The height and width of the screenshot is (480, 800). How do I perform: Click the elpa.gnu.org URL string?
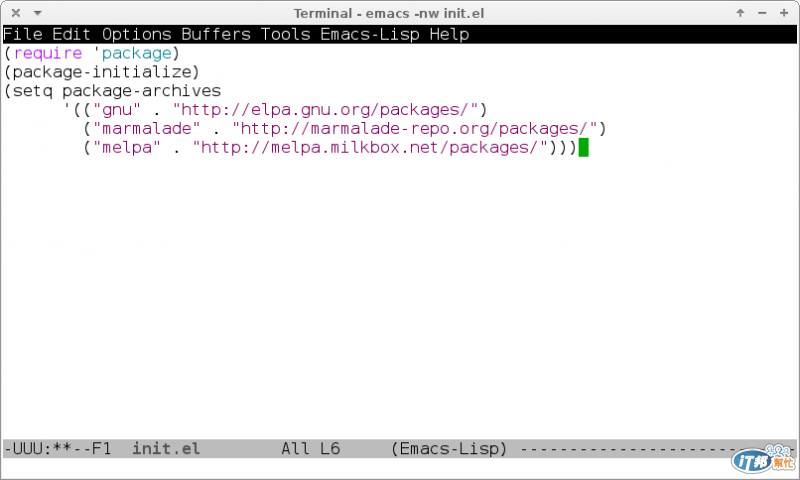coord(326,110)
